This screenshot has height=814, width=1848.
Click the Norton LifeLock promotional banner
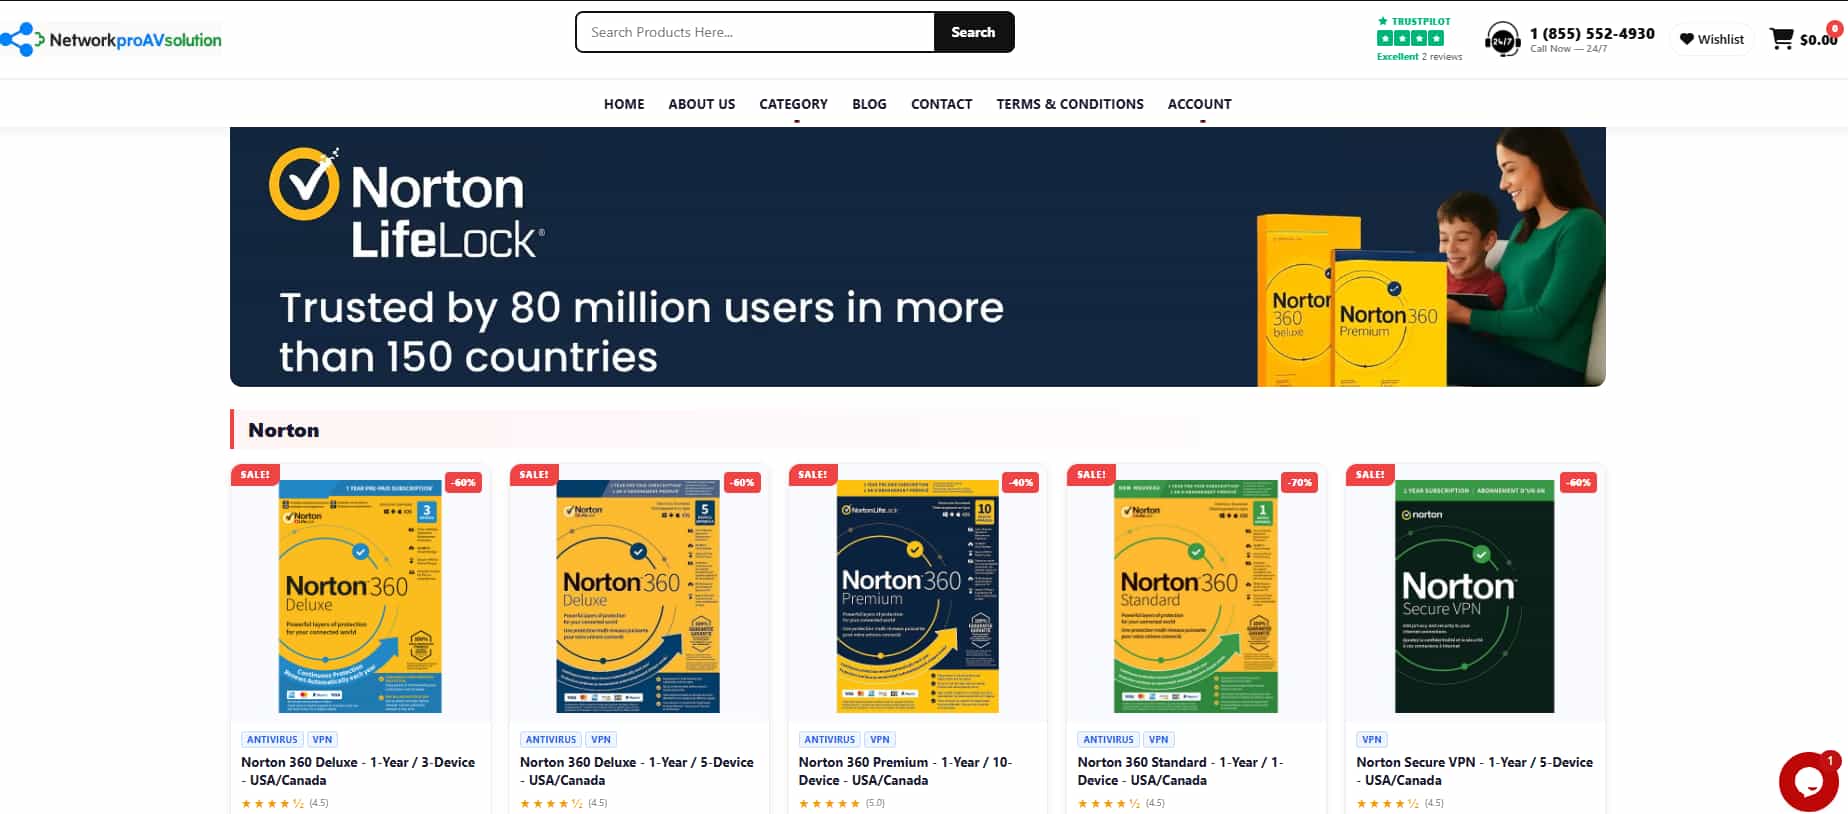(x=918, y=257)
